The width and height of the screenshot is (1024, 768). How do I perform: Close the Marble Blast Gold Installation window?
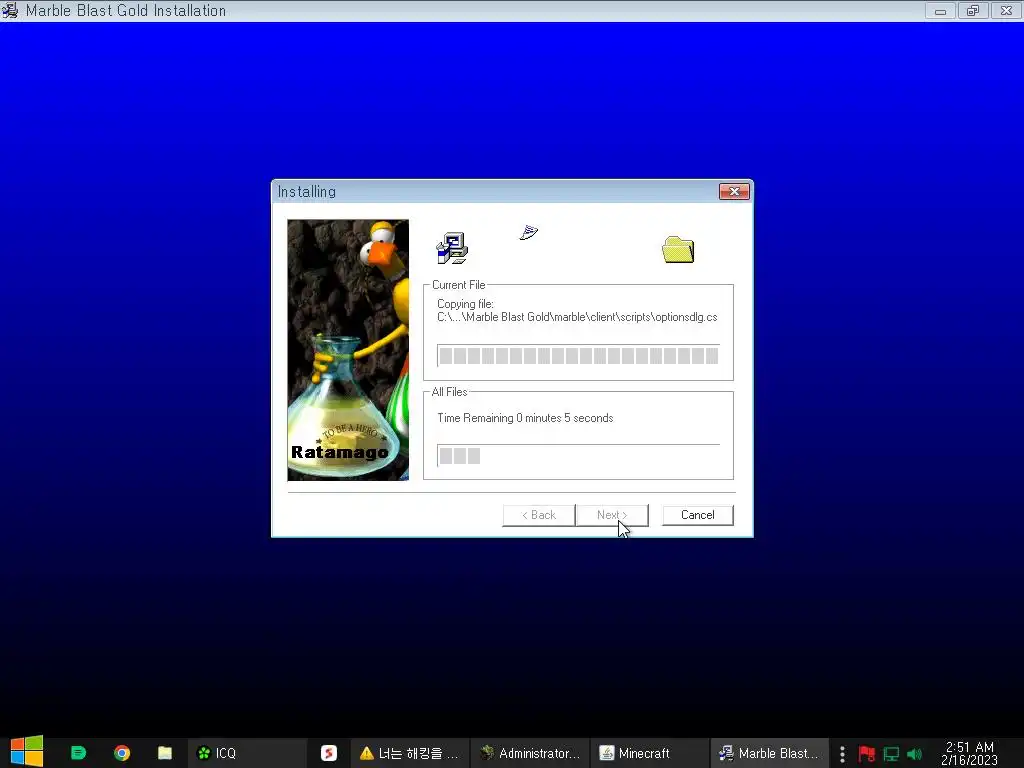point(1006,11)
